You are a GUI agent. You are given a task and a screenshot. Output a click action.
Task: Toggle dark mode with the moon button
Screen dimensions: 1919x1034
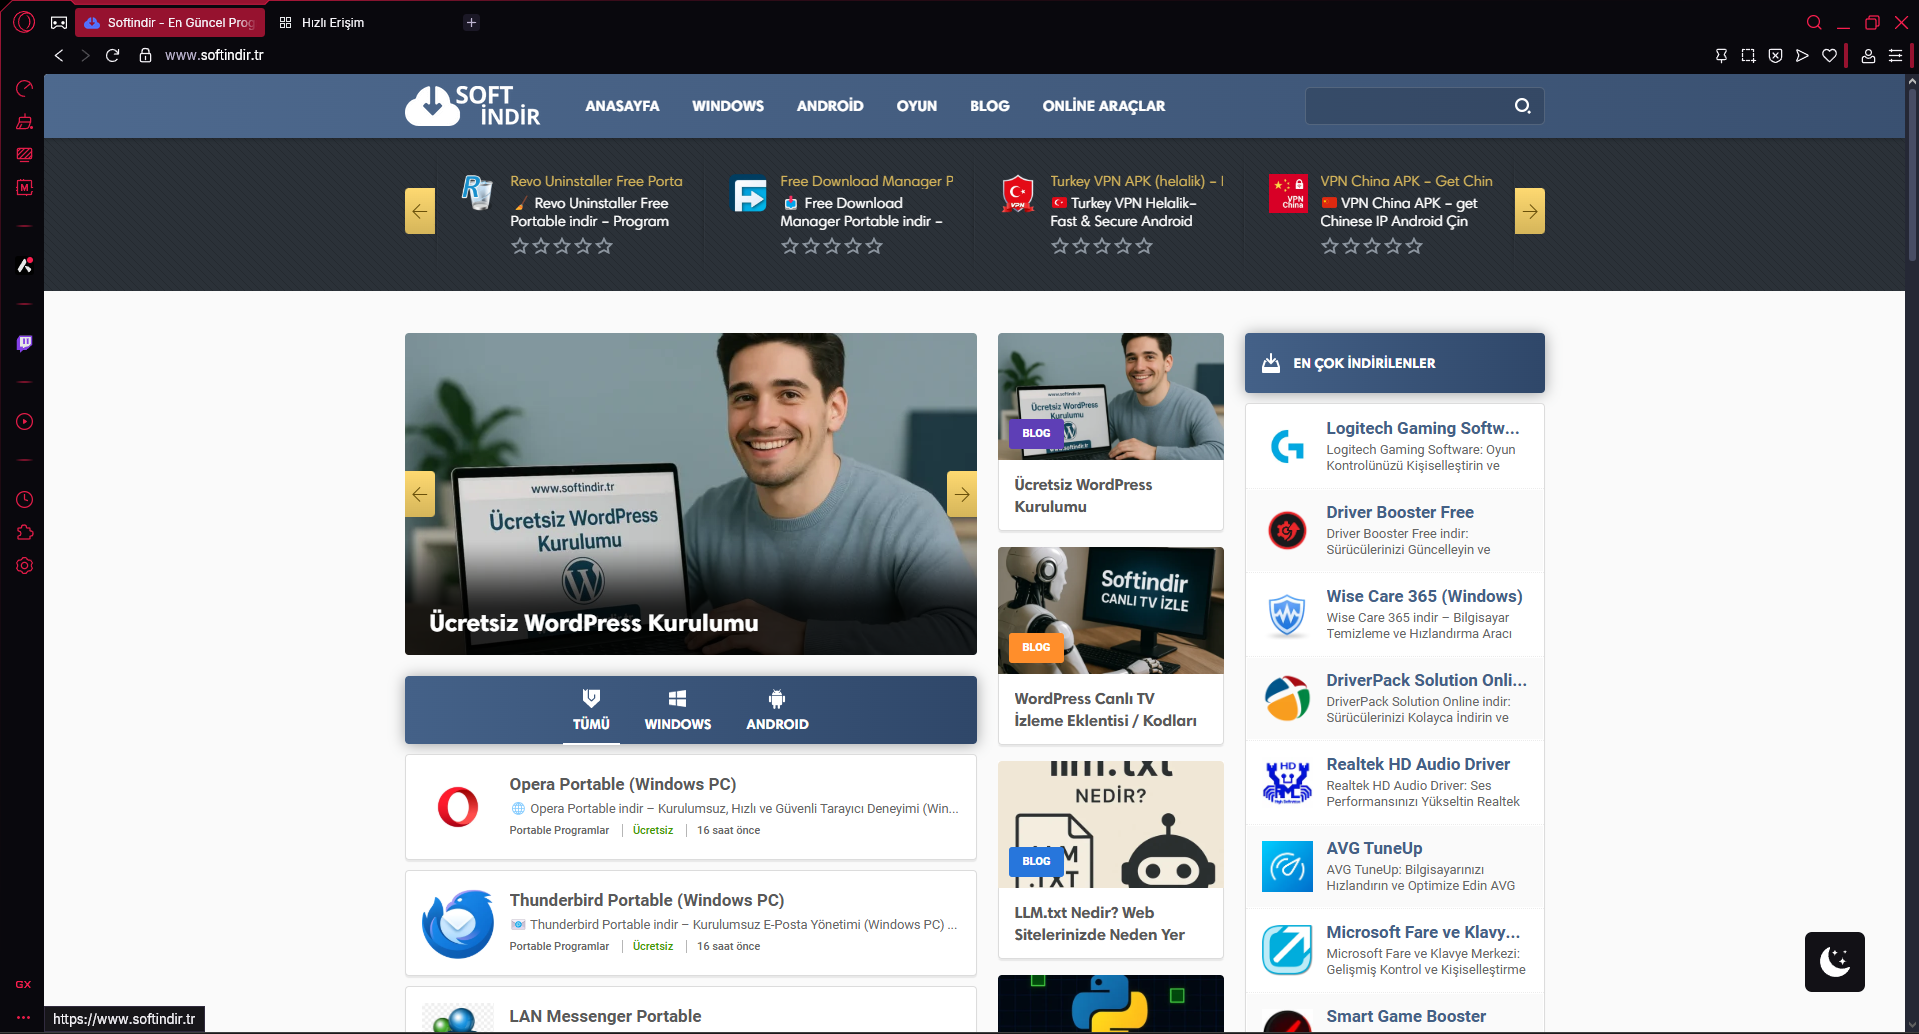[1834, 961]
